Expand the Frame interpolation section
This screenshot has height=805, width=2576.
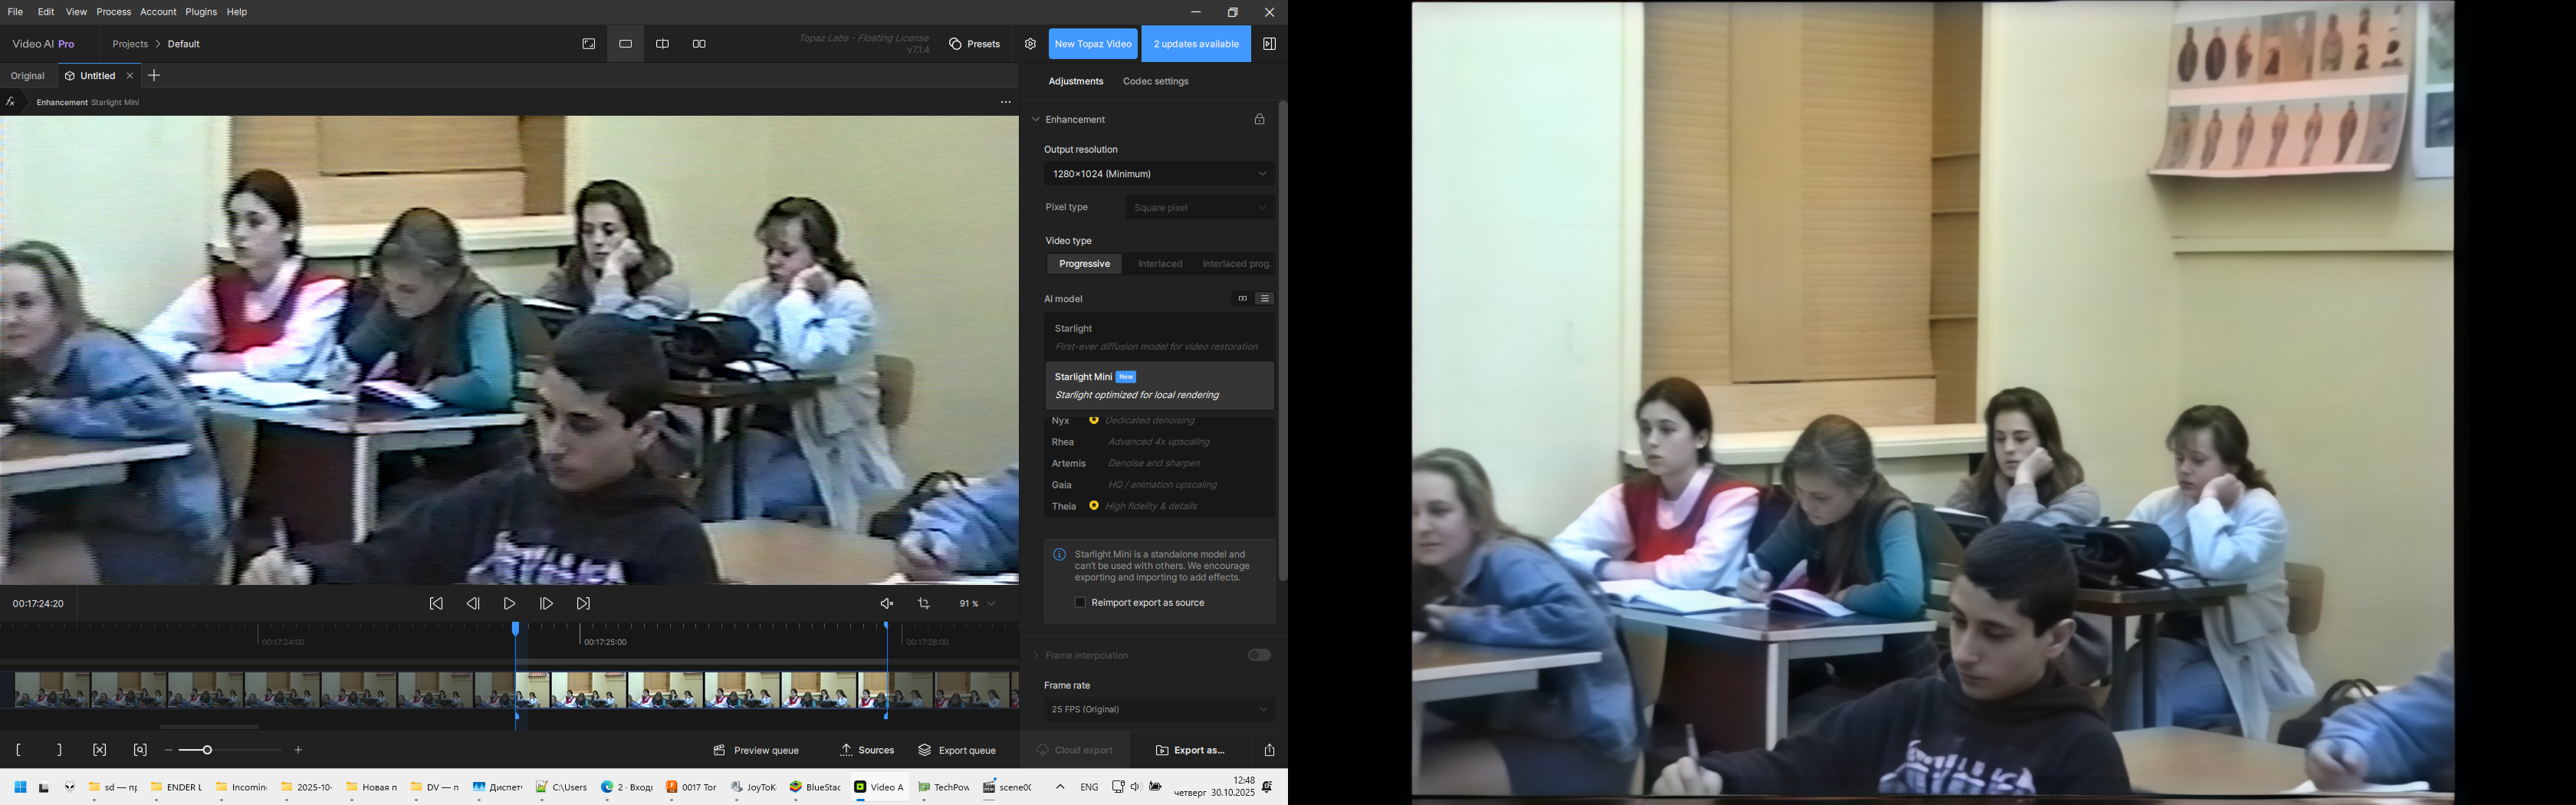pyautogui.click(x=1036, y=656)
